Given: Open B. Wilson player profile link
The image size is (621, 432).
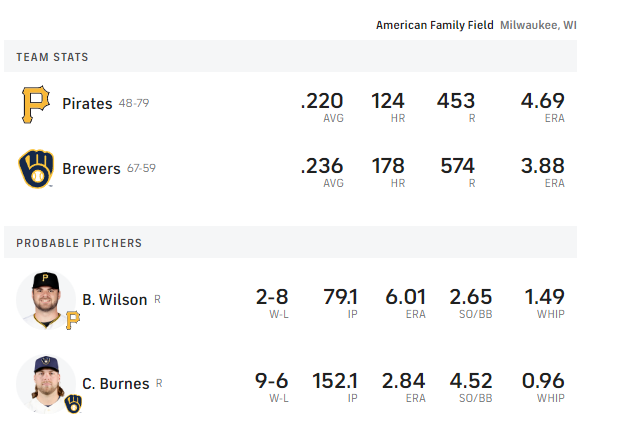Looking at the screenshot, I should click(114, 300).
